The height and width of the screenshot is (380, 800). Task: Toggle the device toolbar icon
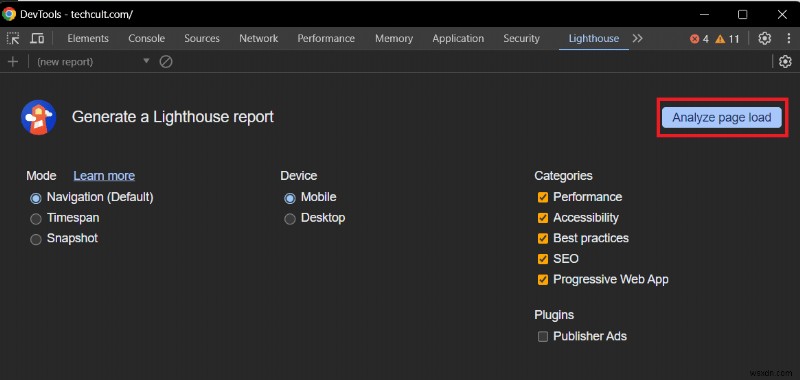pyautogui.click(x=37, y=39)
